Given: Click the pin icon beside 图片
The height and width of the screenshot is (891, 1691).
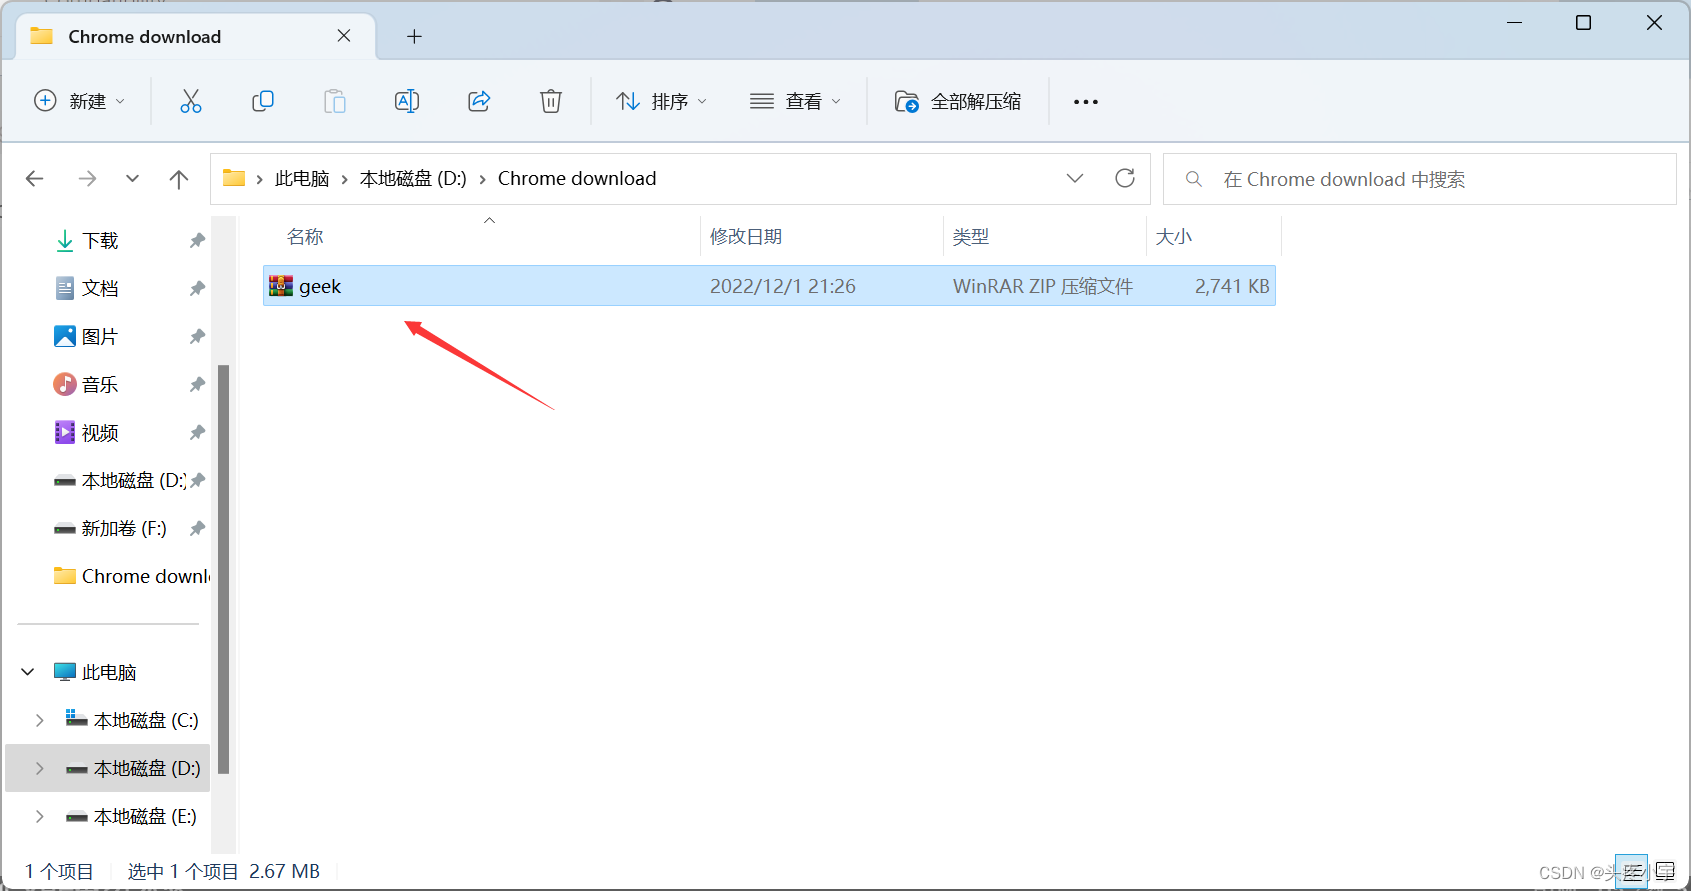Looking at the screenshot, I should point(197,337).
